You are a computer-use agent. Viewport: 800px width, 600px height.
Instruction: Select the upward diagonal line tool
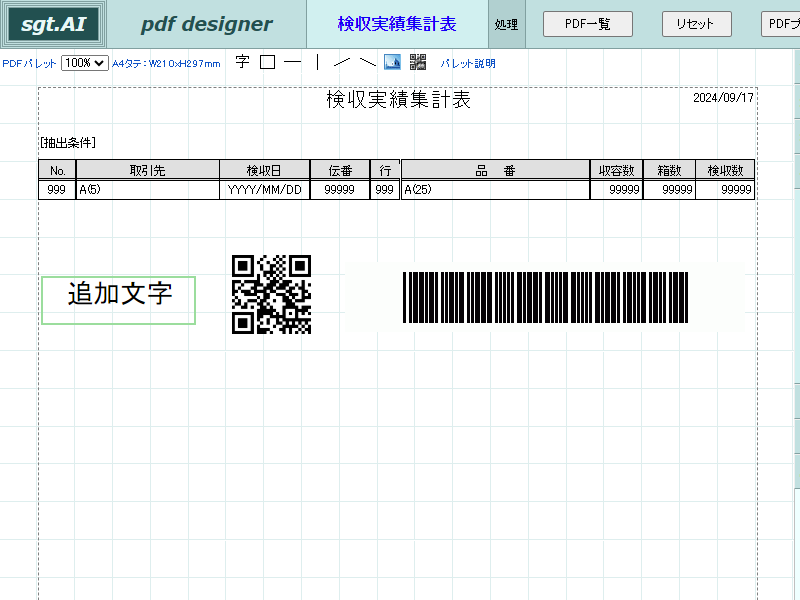342,62
